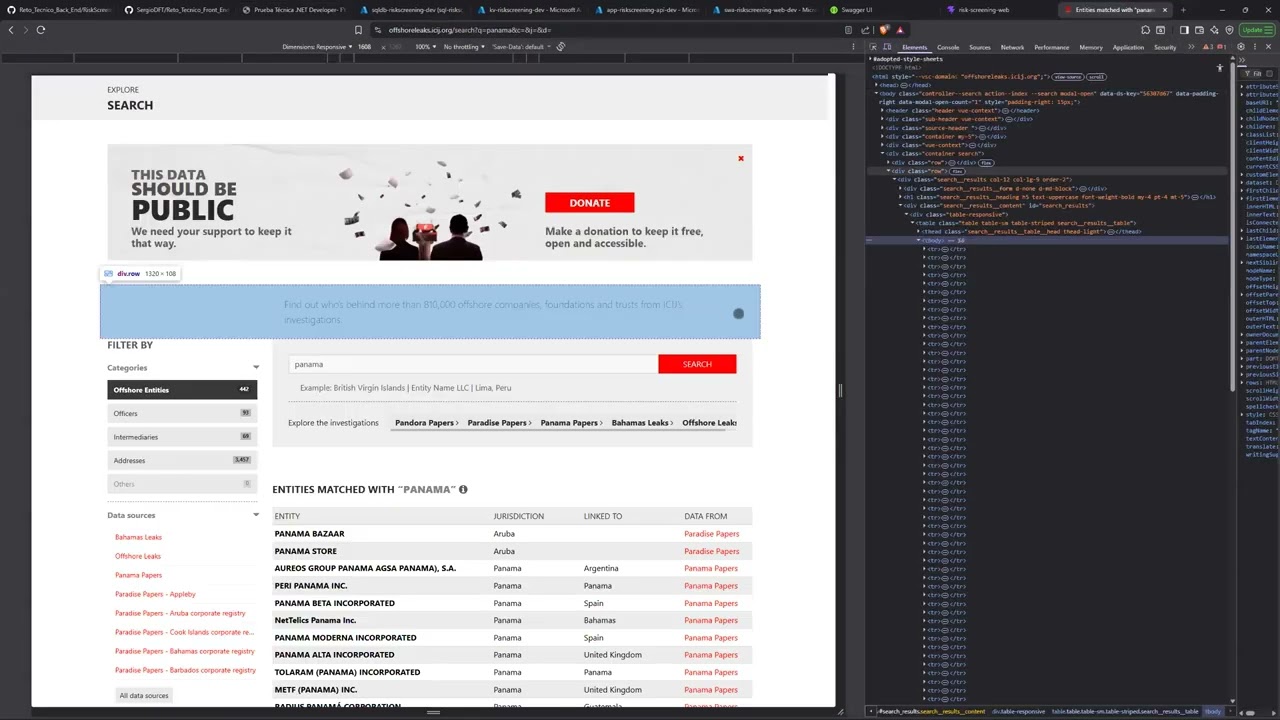Toggle the device toolbar icon
Screen dimensions: 1280x720
tap(887, 47)
